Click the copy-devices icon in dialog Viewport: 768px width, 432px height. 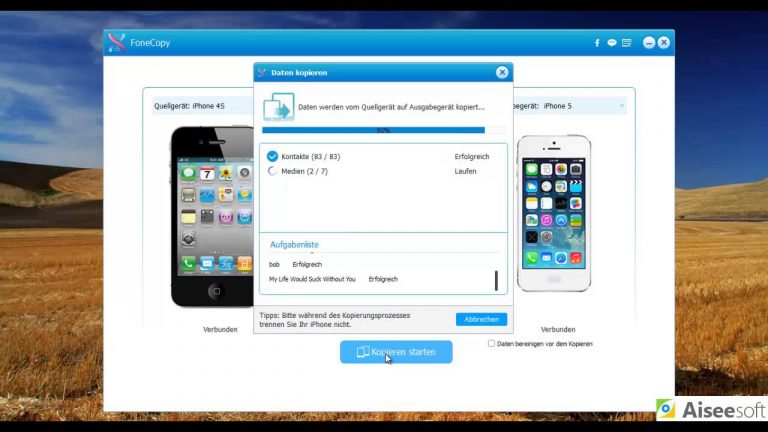pos(279,106)
